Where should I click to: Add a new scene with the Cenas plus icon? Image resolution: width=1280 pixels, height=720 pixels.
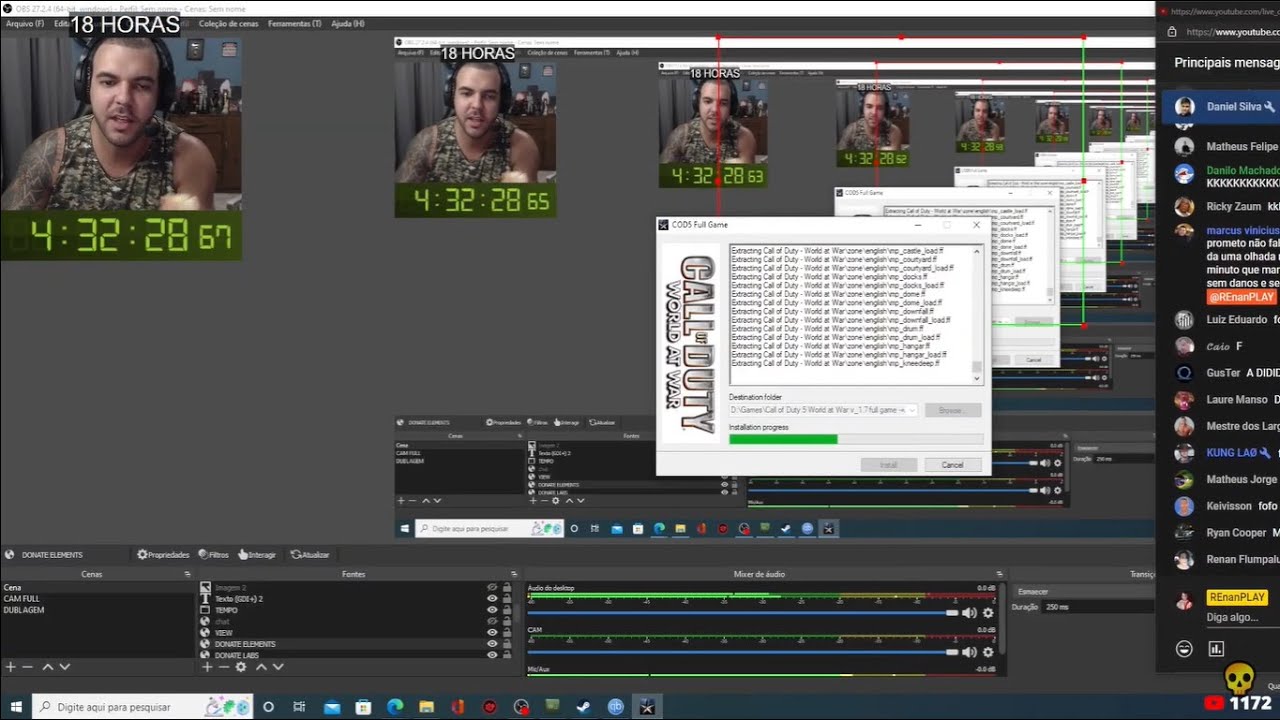10,667
